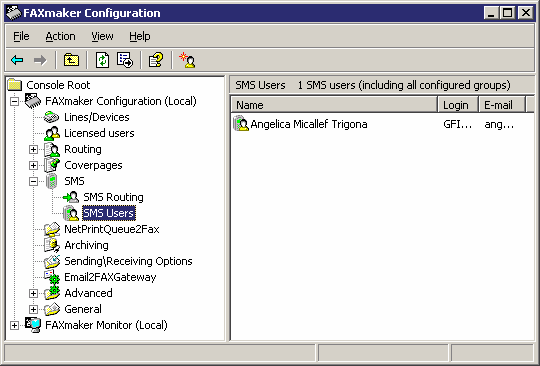
Task: Open the Help menu
Action: [x=139, y=36]
